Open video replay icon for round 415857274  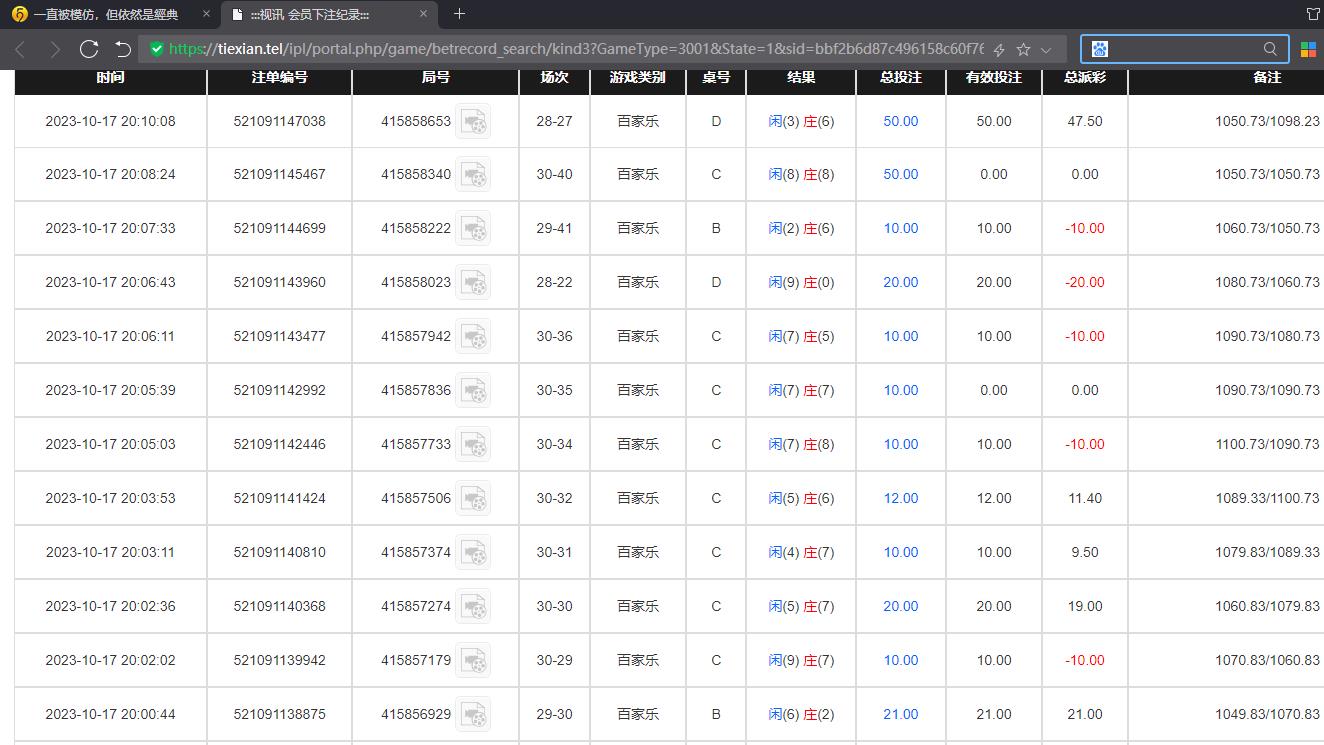[x=473, y=607]
